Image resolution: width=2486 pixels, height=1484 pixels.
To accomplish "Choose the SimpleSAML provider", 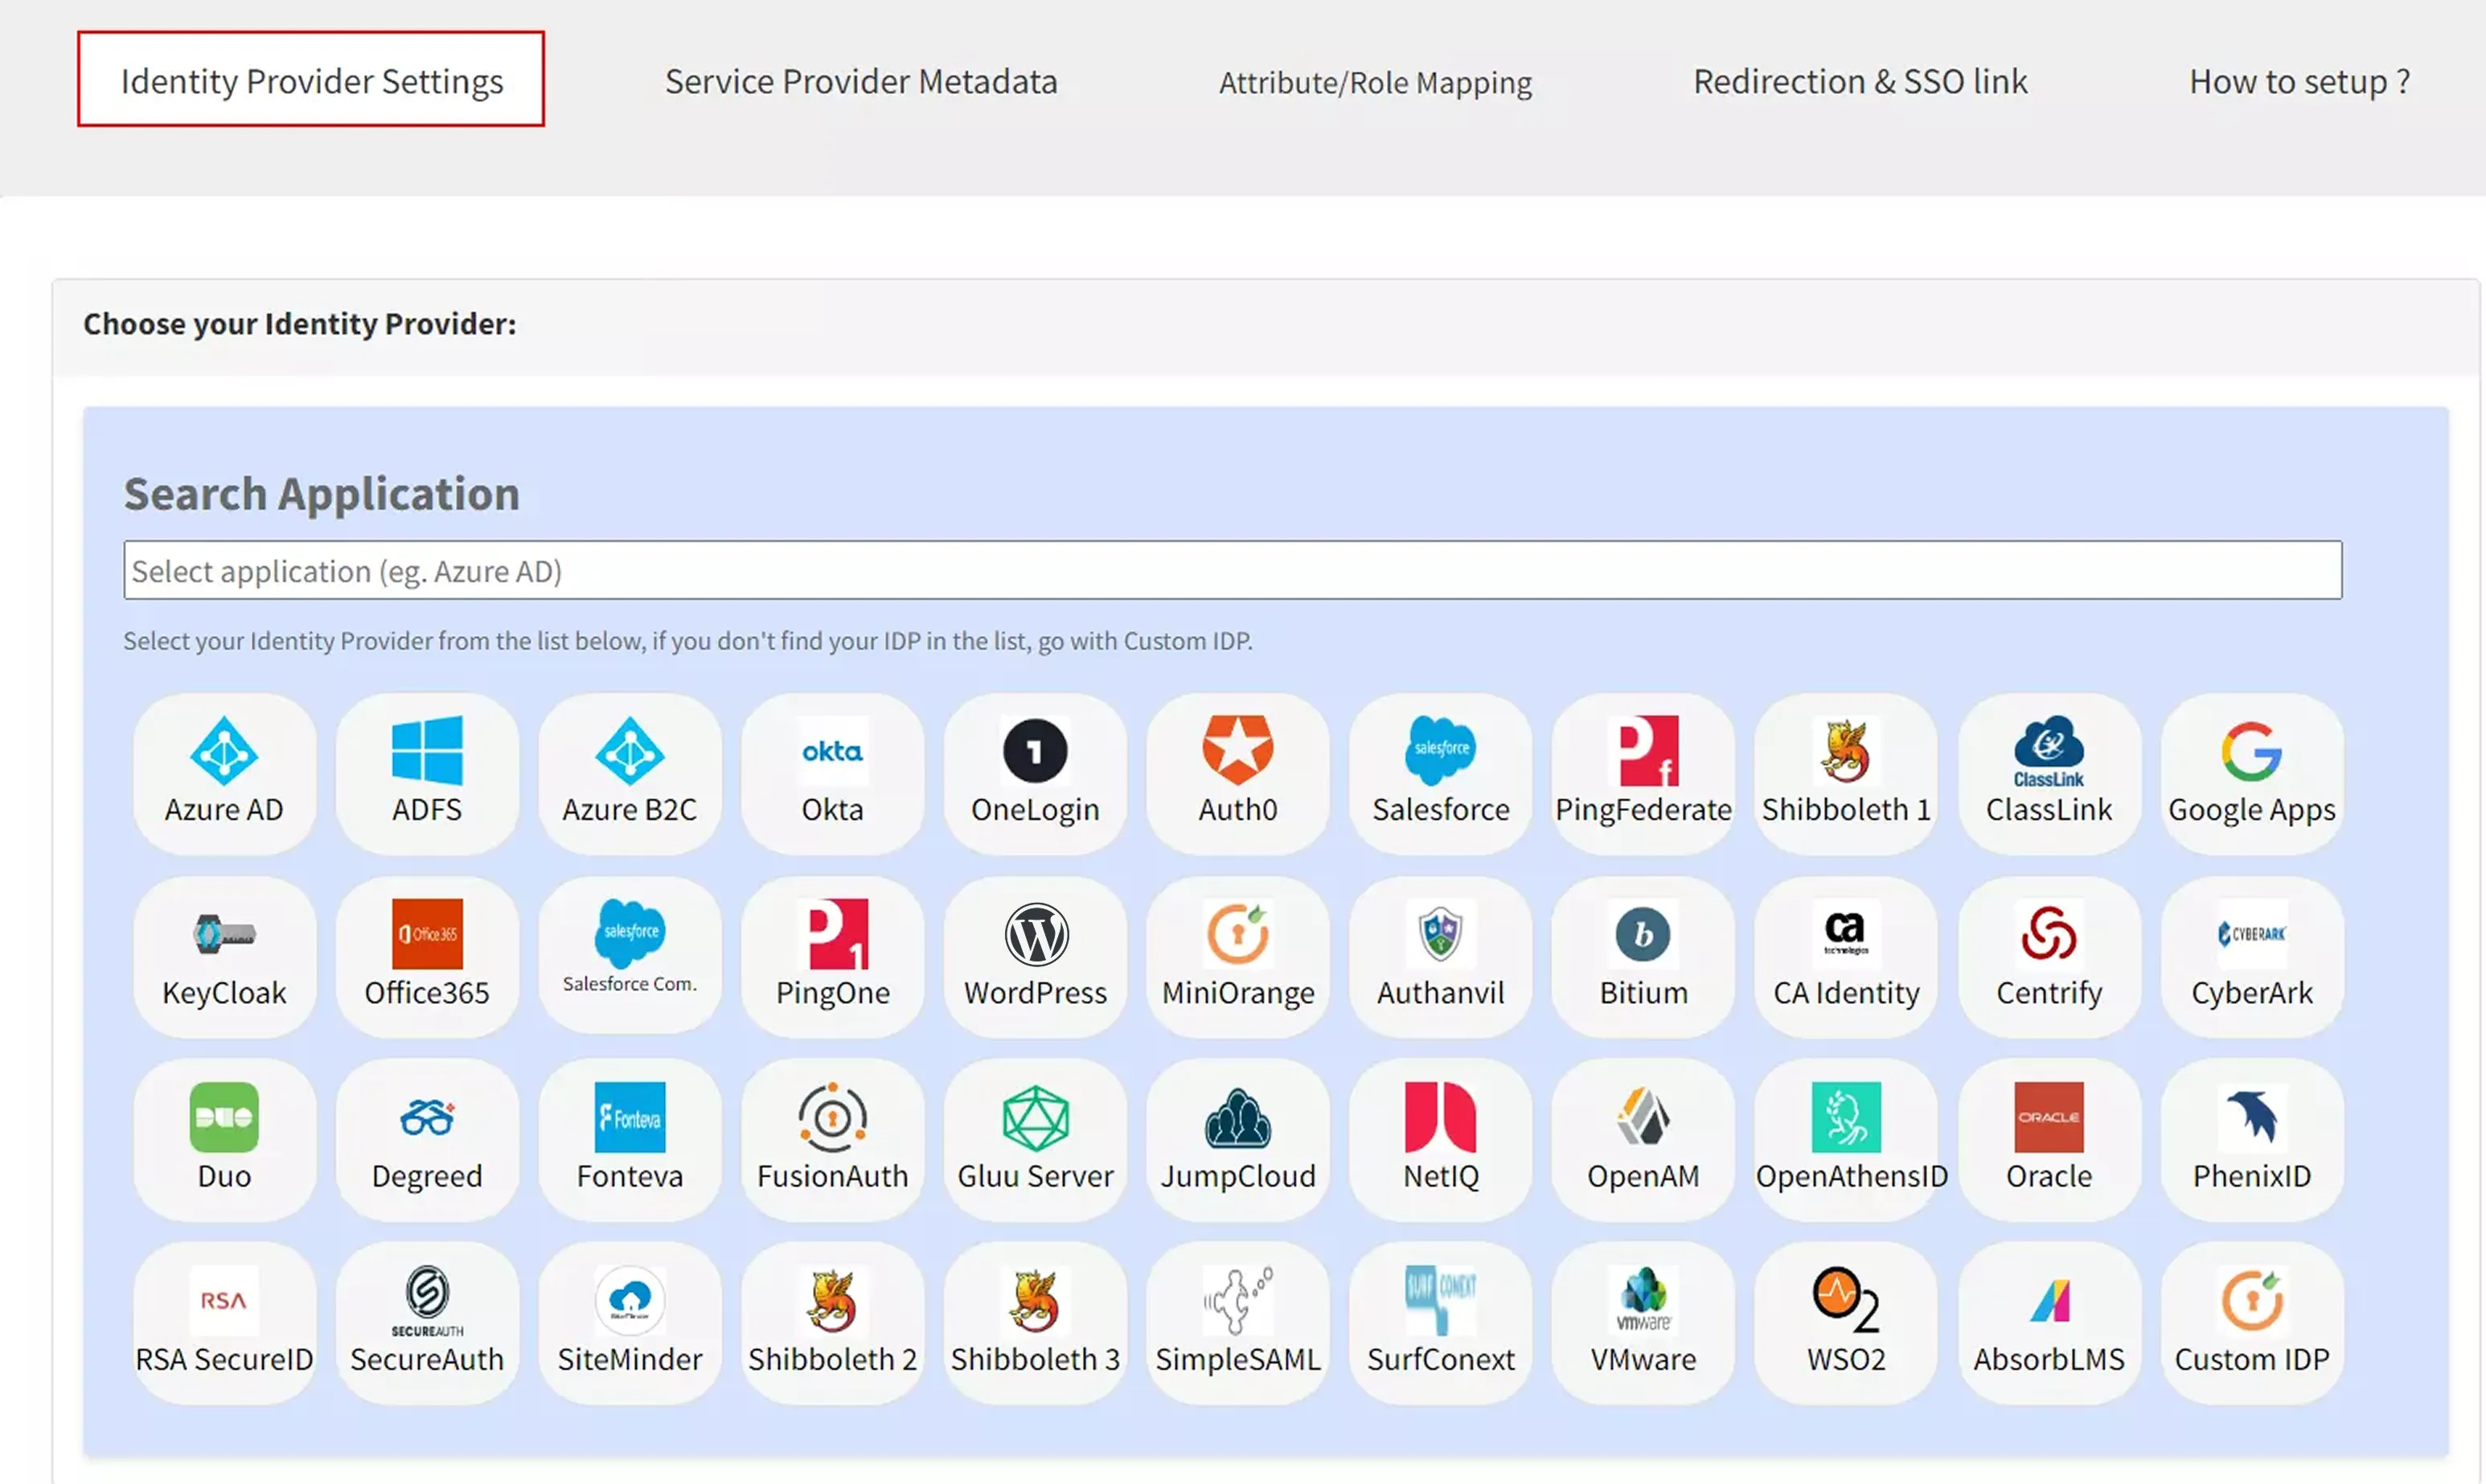I will point(1238,1323).
